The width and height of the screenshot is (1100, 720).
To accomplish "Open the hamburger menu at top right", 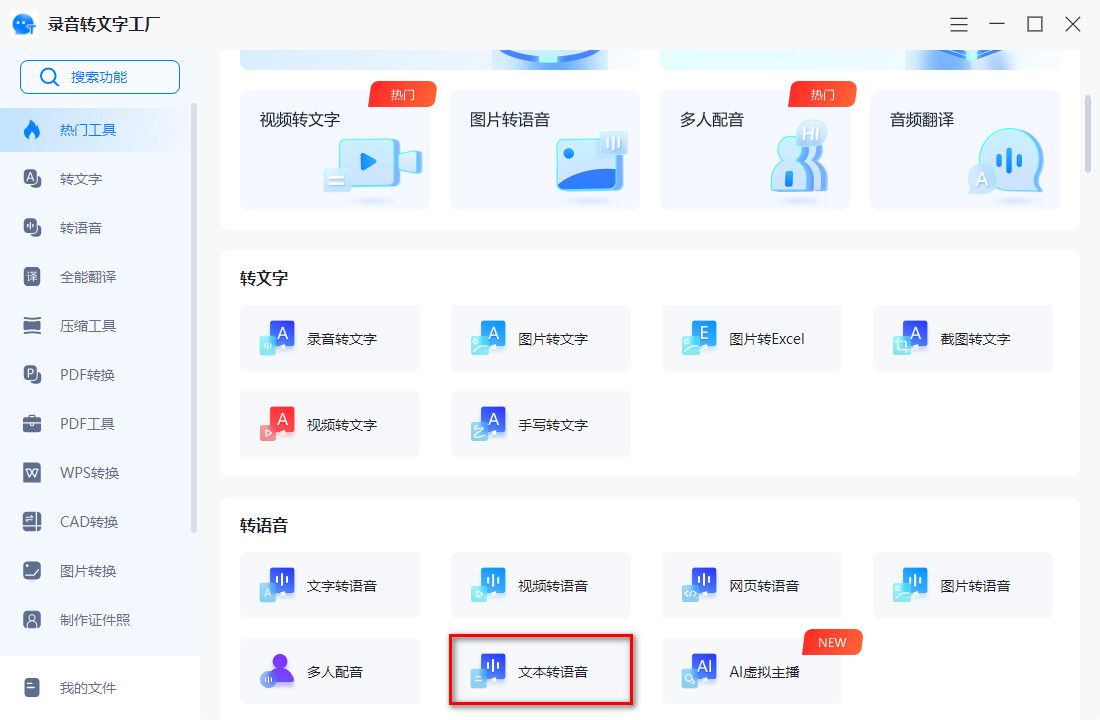I will 958,24.
